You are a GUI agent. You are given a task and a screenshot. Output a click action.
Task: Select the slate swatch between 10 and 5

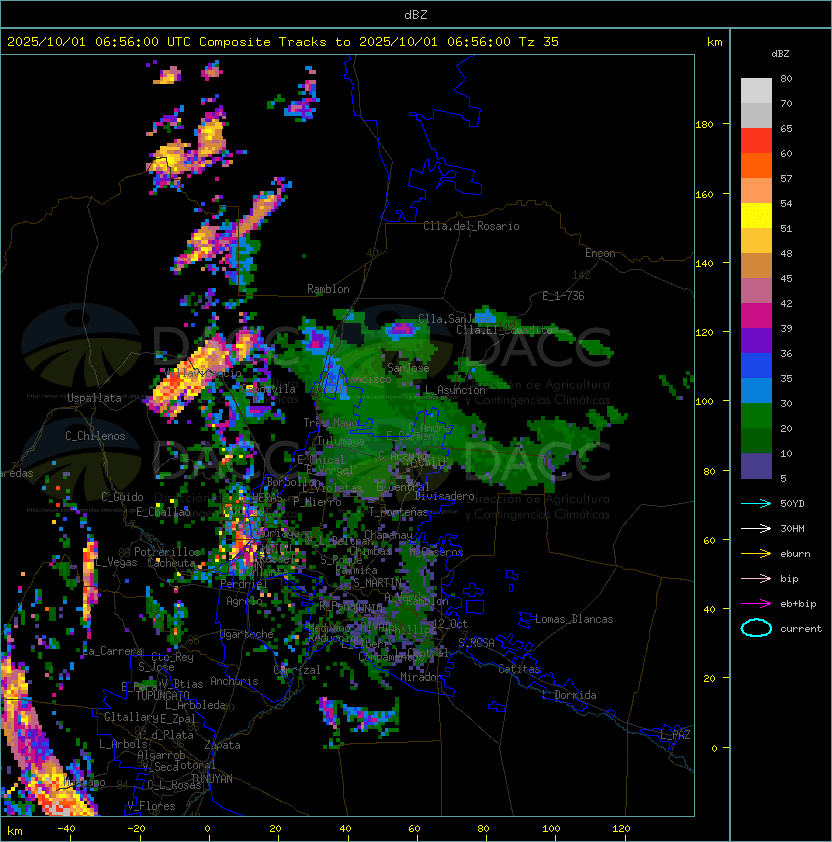point(756,466)
